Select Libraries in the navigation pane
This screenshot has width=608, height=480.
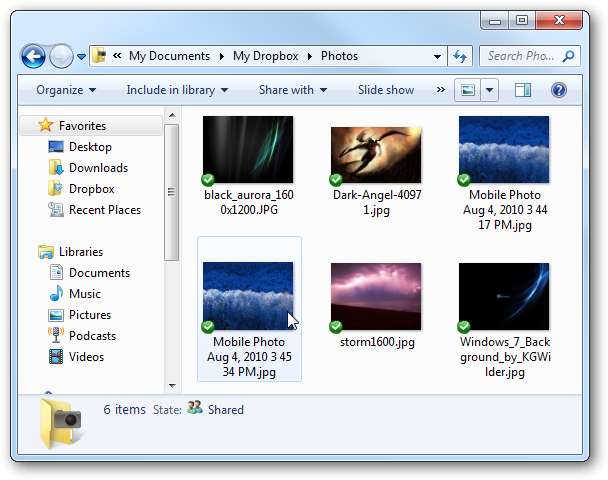(81, 252)
